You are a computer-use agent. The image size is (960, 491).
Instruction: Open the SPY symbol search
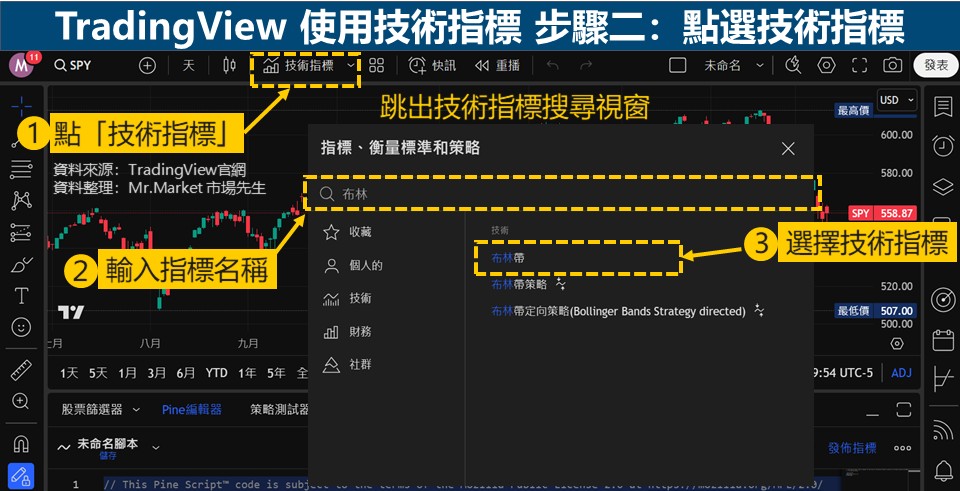pos(72,66)
